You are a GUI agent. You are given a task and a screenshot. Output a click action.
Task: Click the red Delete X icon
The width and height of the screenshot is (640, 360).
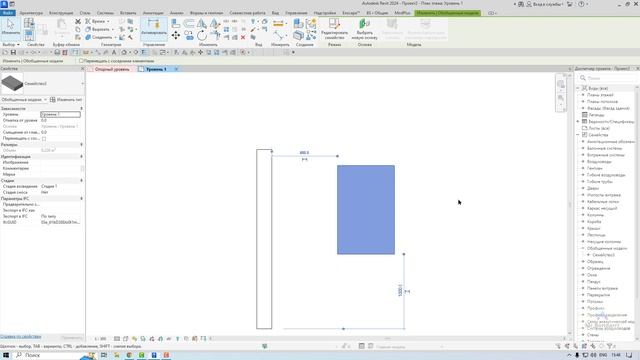coord(243,37)
